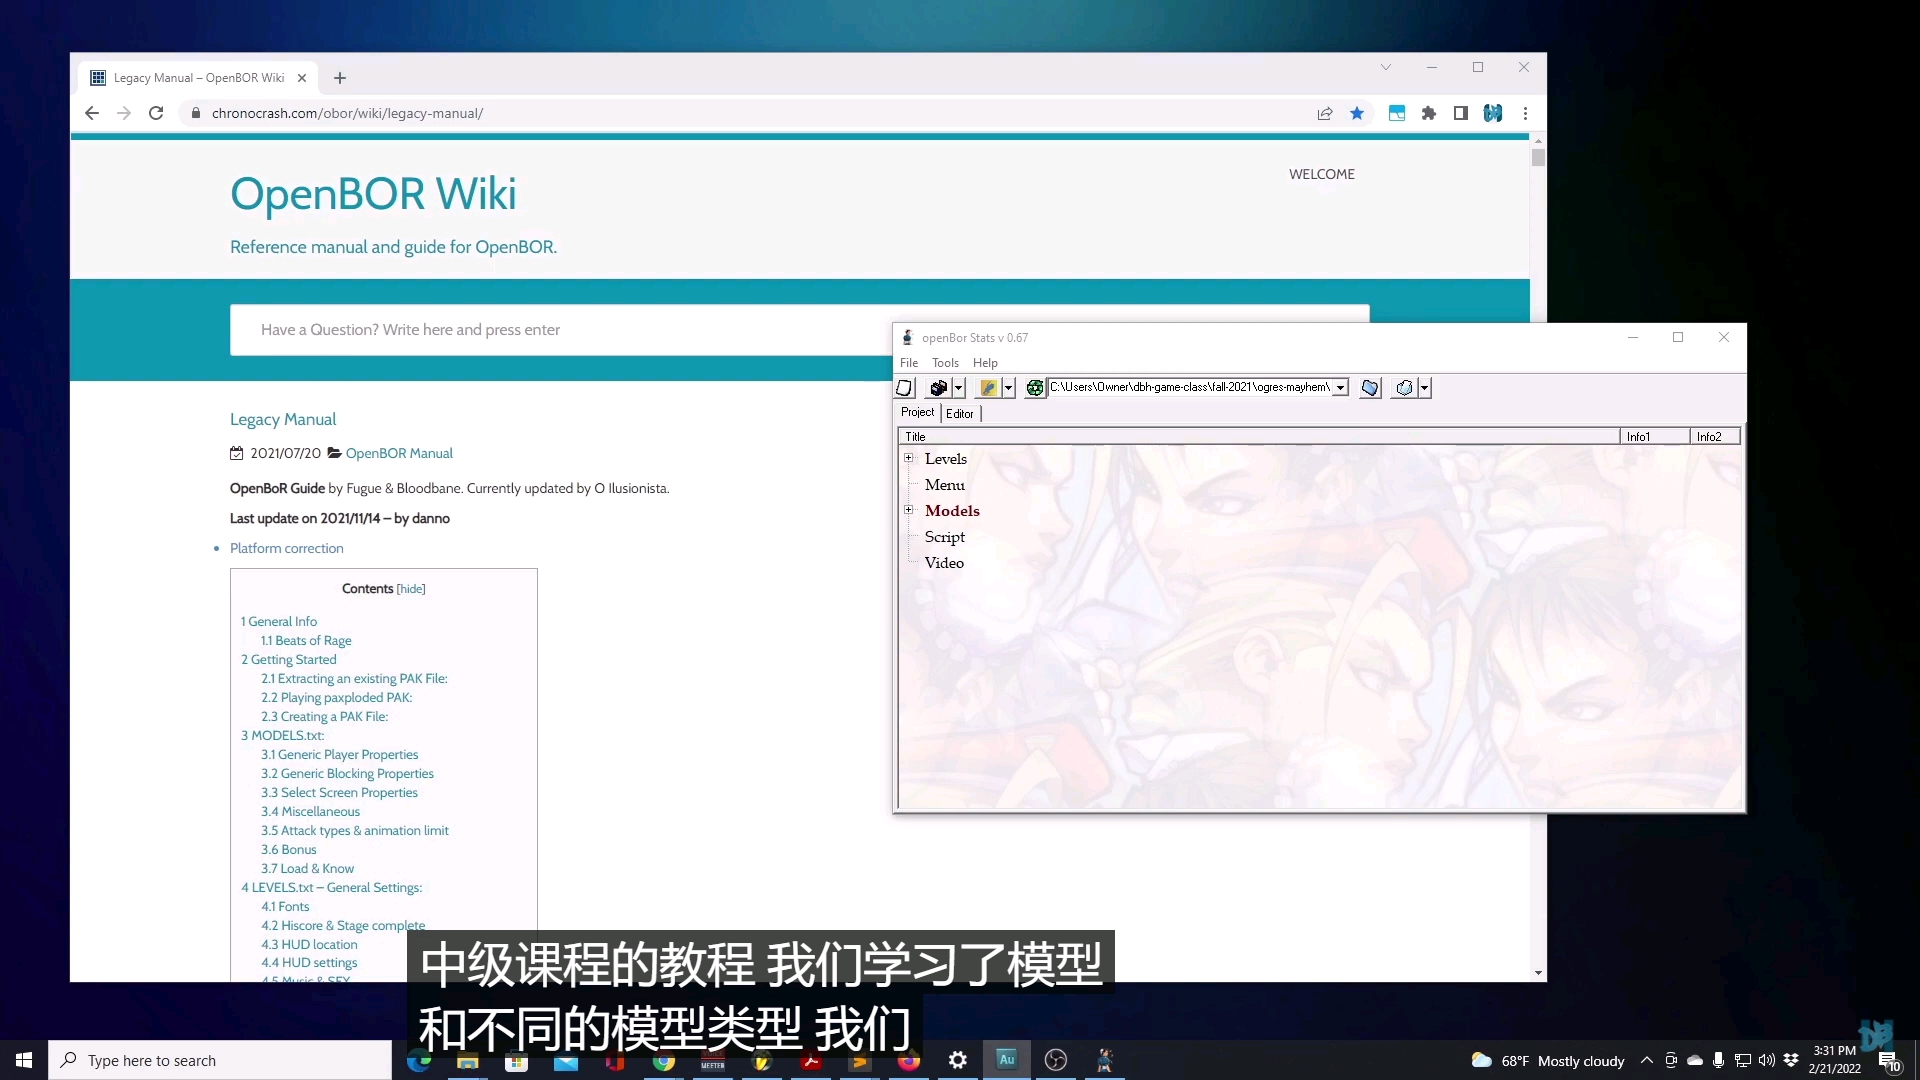The height and width of the screenshot is (1080, 1920).
Task: Open dropdown arrow beside the black cubes icon
Action: [x=959, y=388]
